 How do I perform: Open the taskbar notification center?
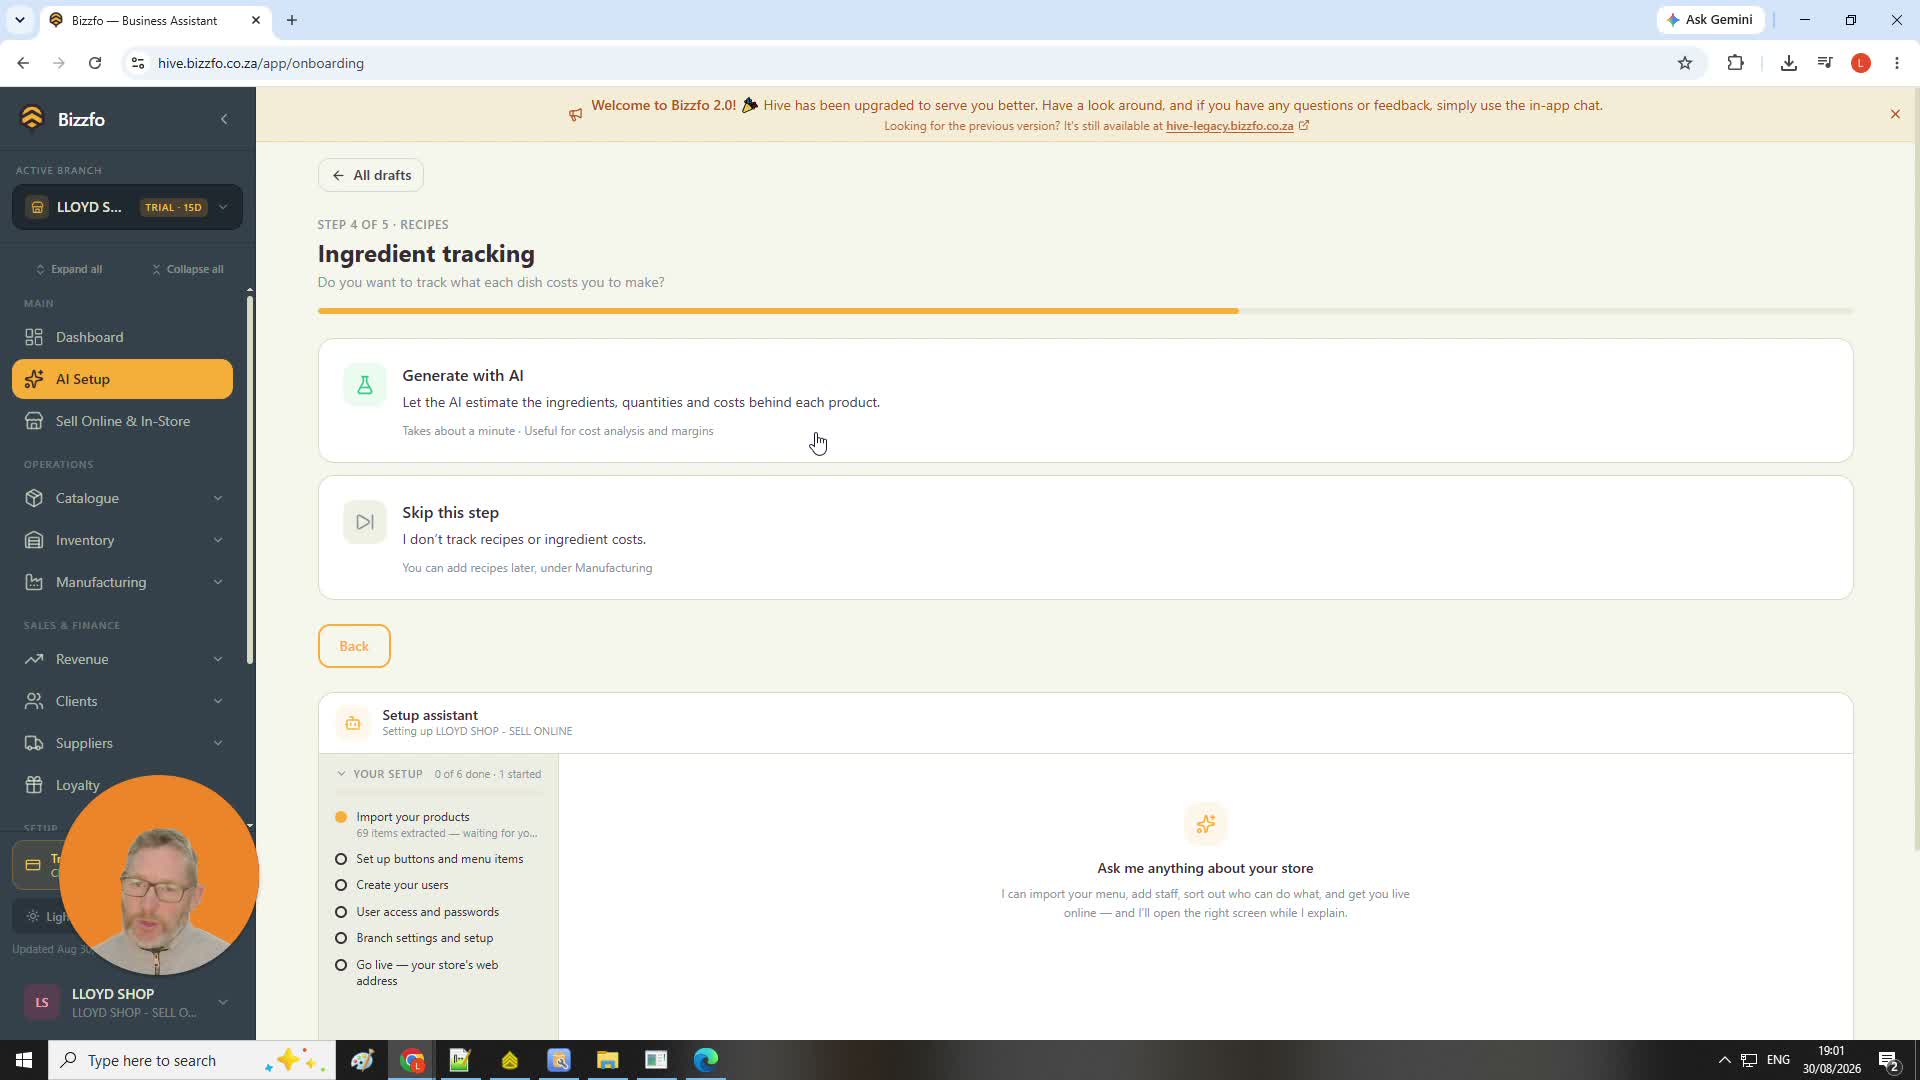click(1889, 1060)
